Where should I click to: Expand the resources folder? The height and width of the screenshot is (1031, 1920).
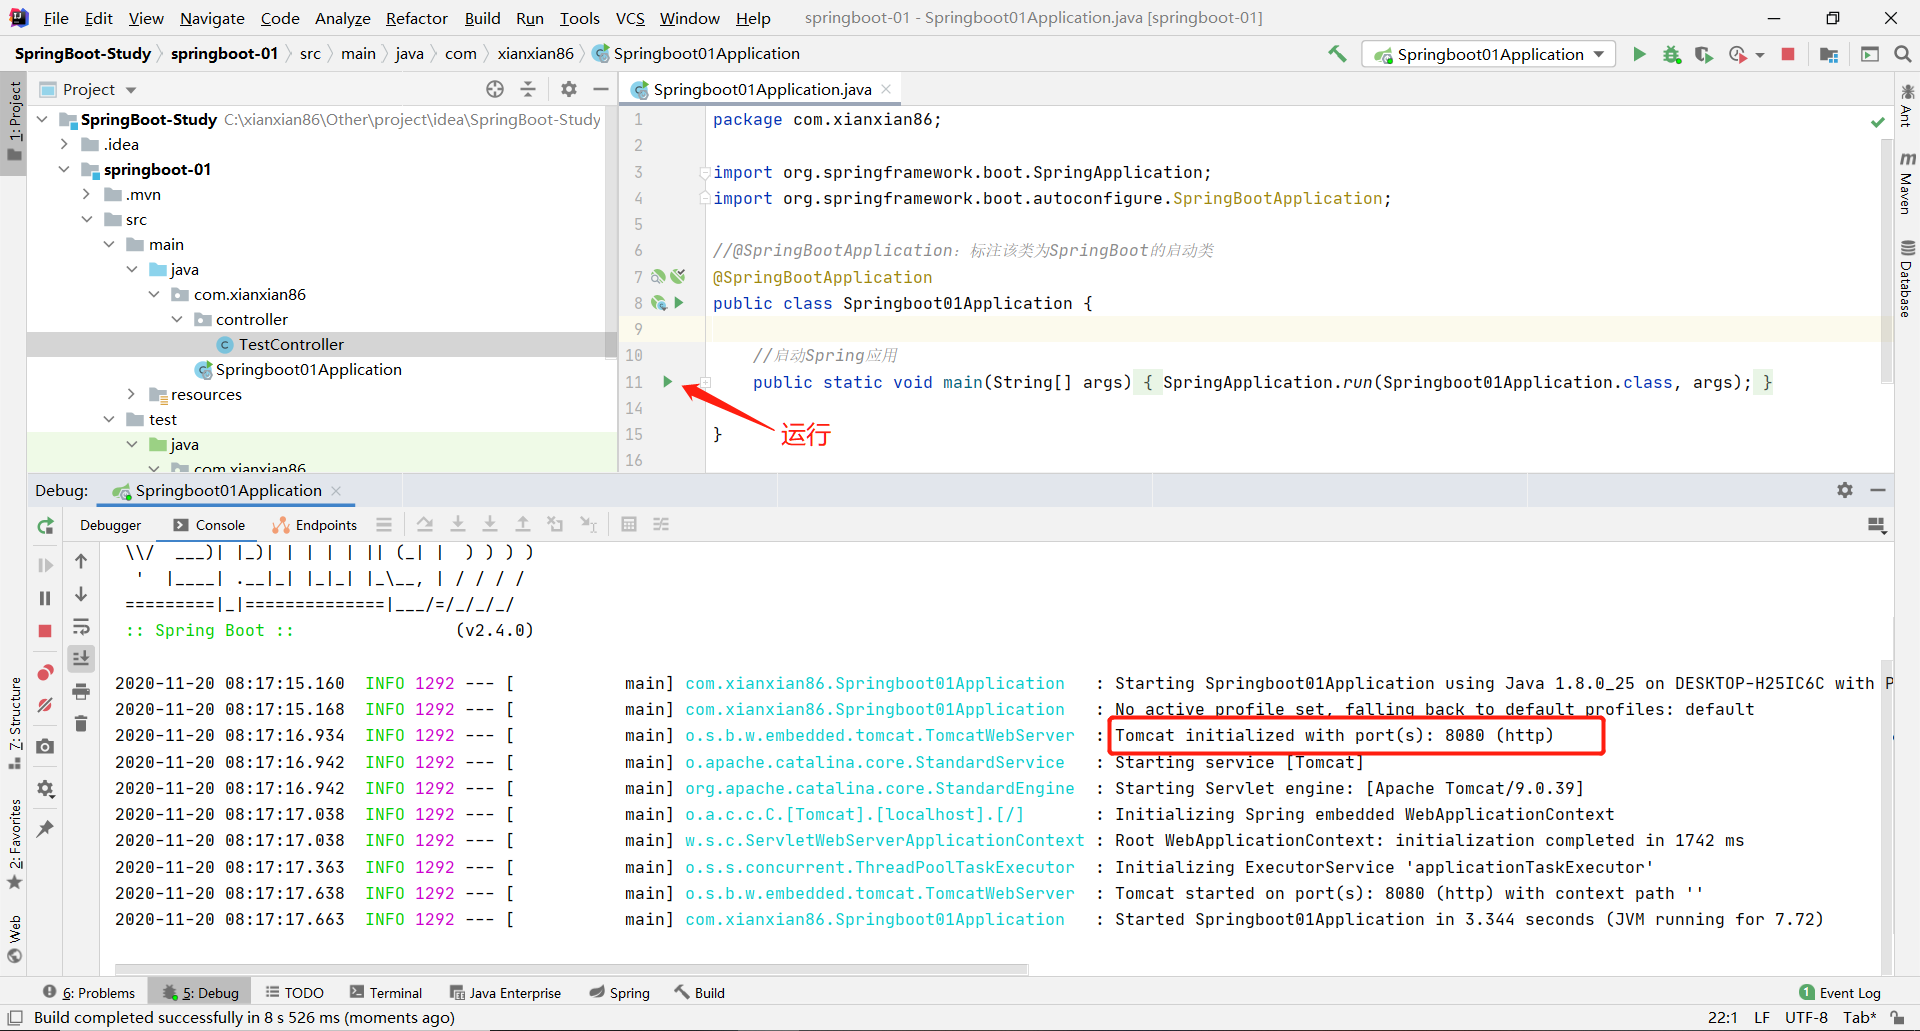(131, 394)
